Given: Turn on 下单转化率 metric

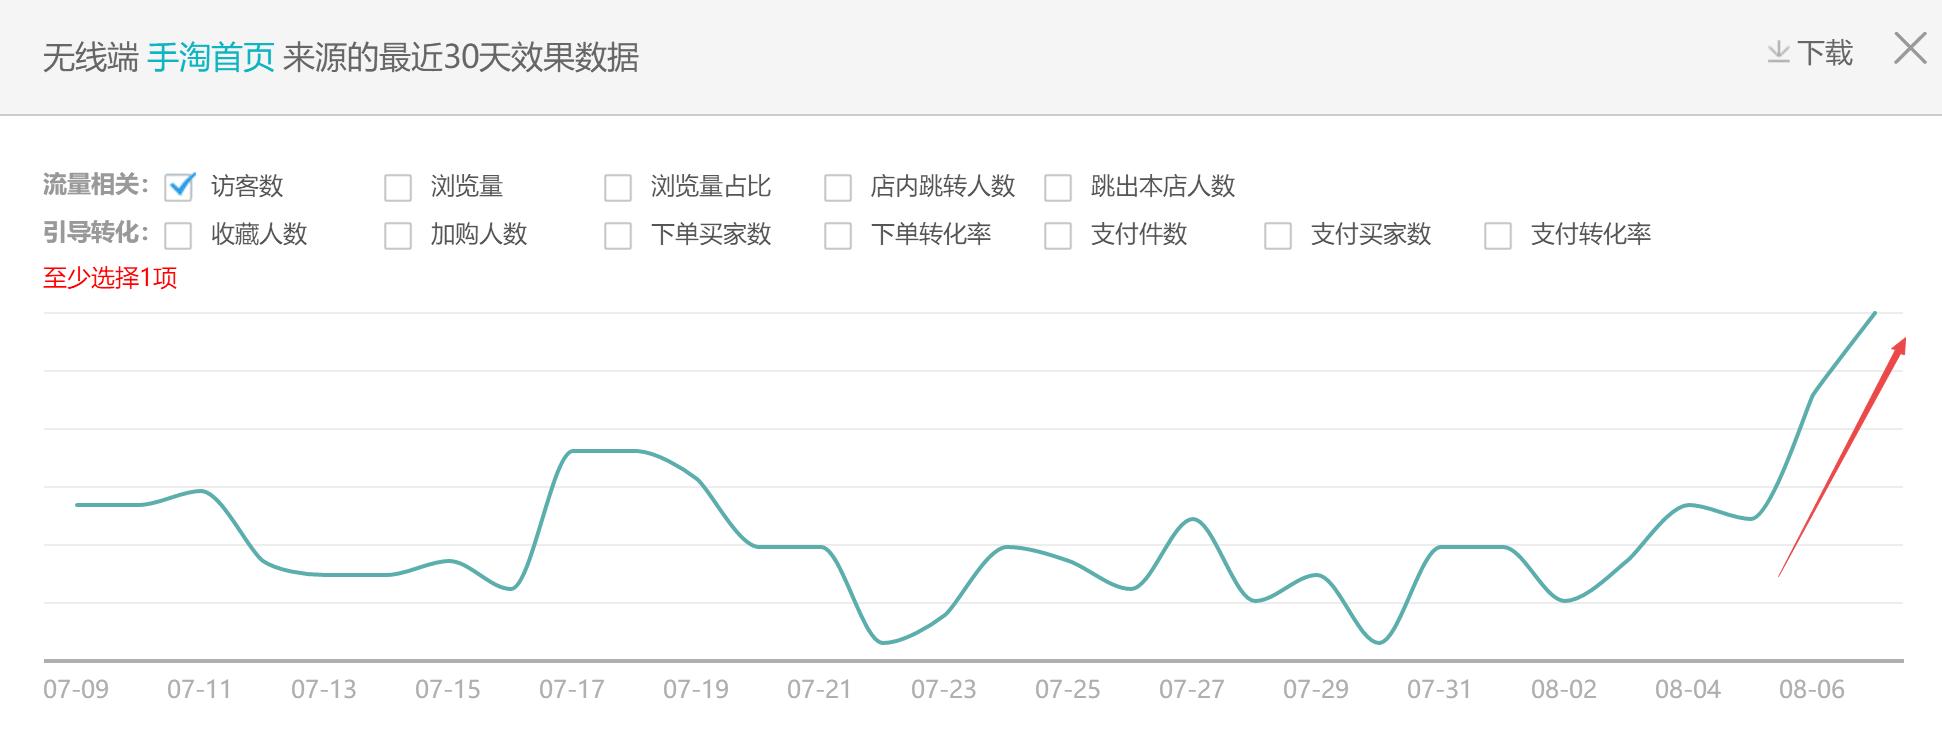Looking at the screenshot, I should coord(838,235).
